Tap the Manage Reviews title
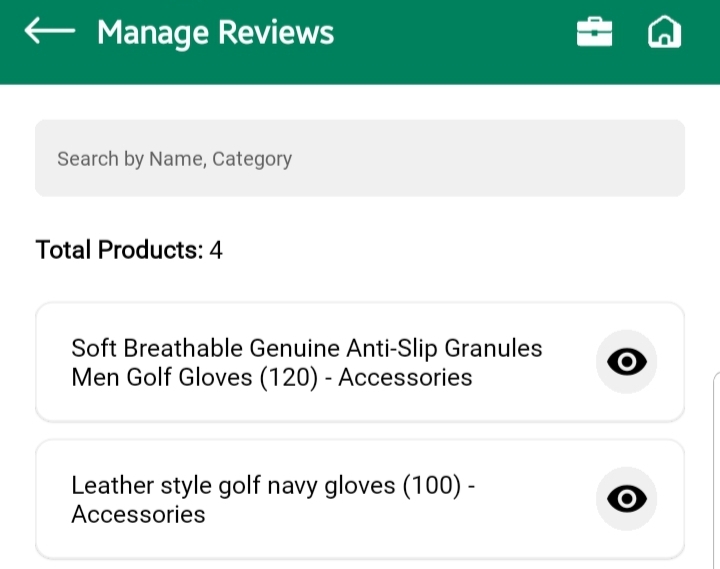This screenshot has height=569, width=720. click(x=216, y=33)
